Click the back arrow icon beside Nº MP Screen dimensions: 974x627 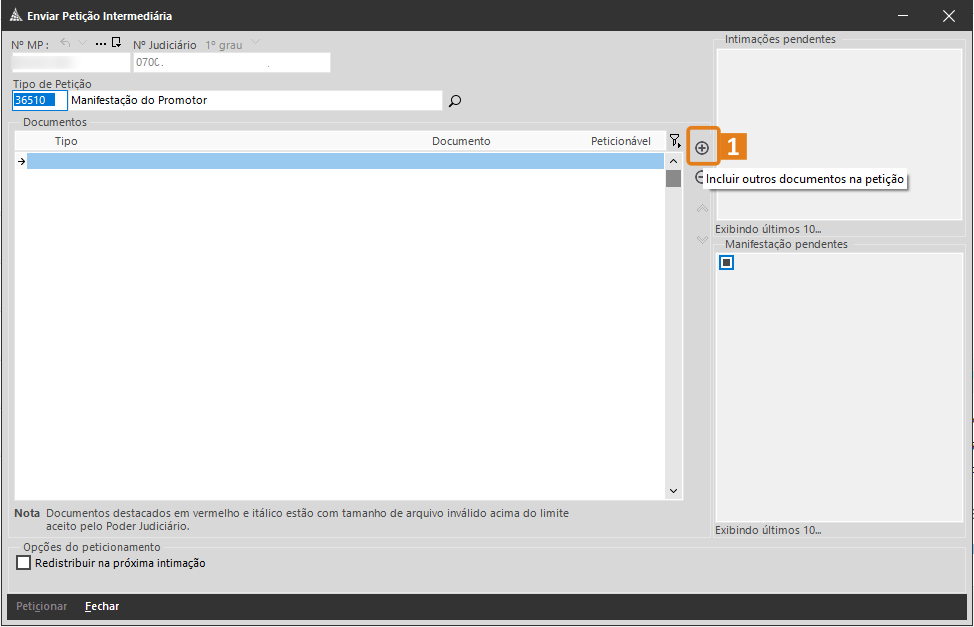tap(66, 43)
